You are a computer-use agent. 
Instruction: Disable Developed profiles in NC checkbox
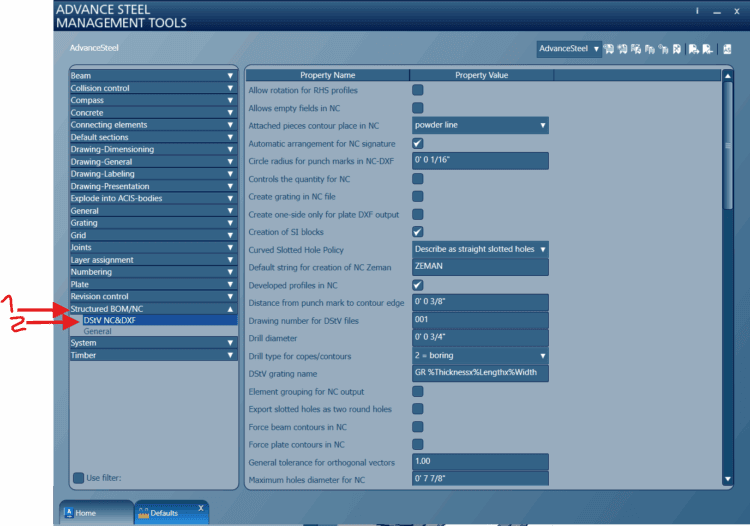coord(418,285)
